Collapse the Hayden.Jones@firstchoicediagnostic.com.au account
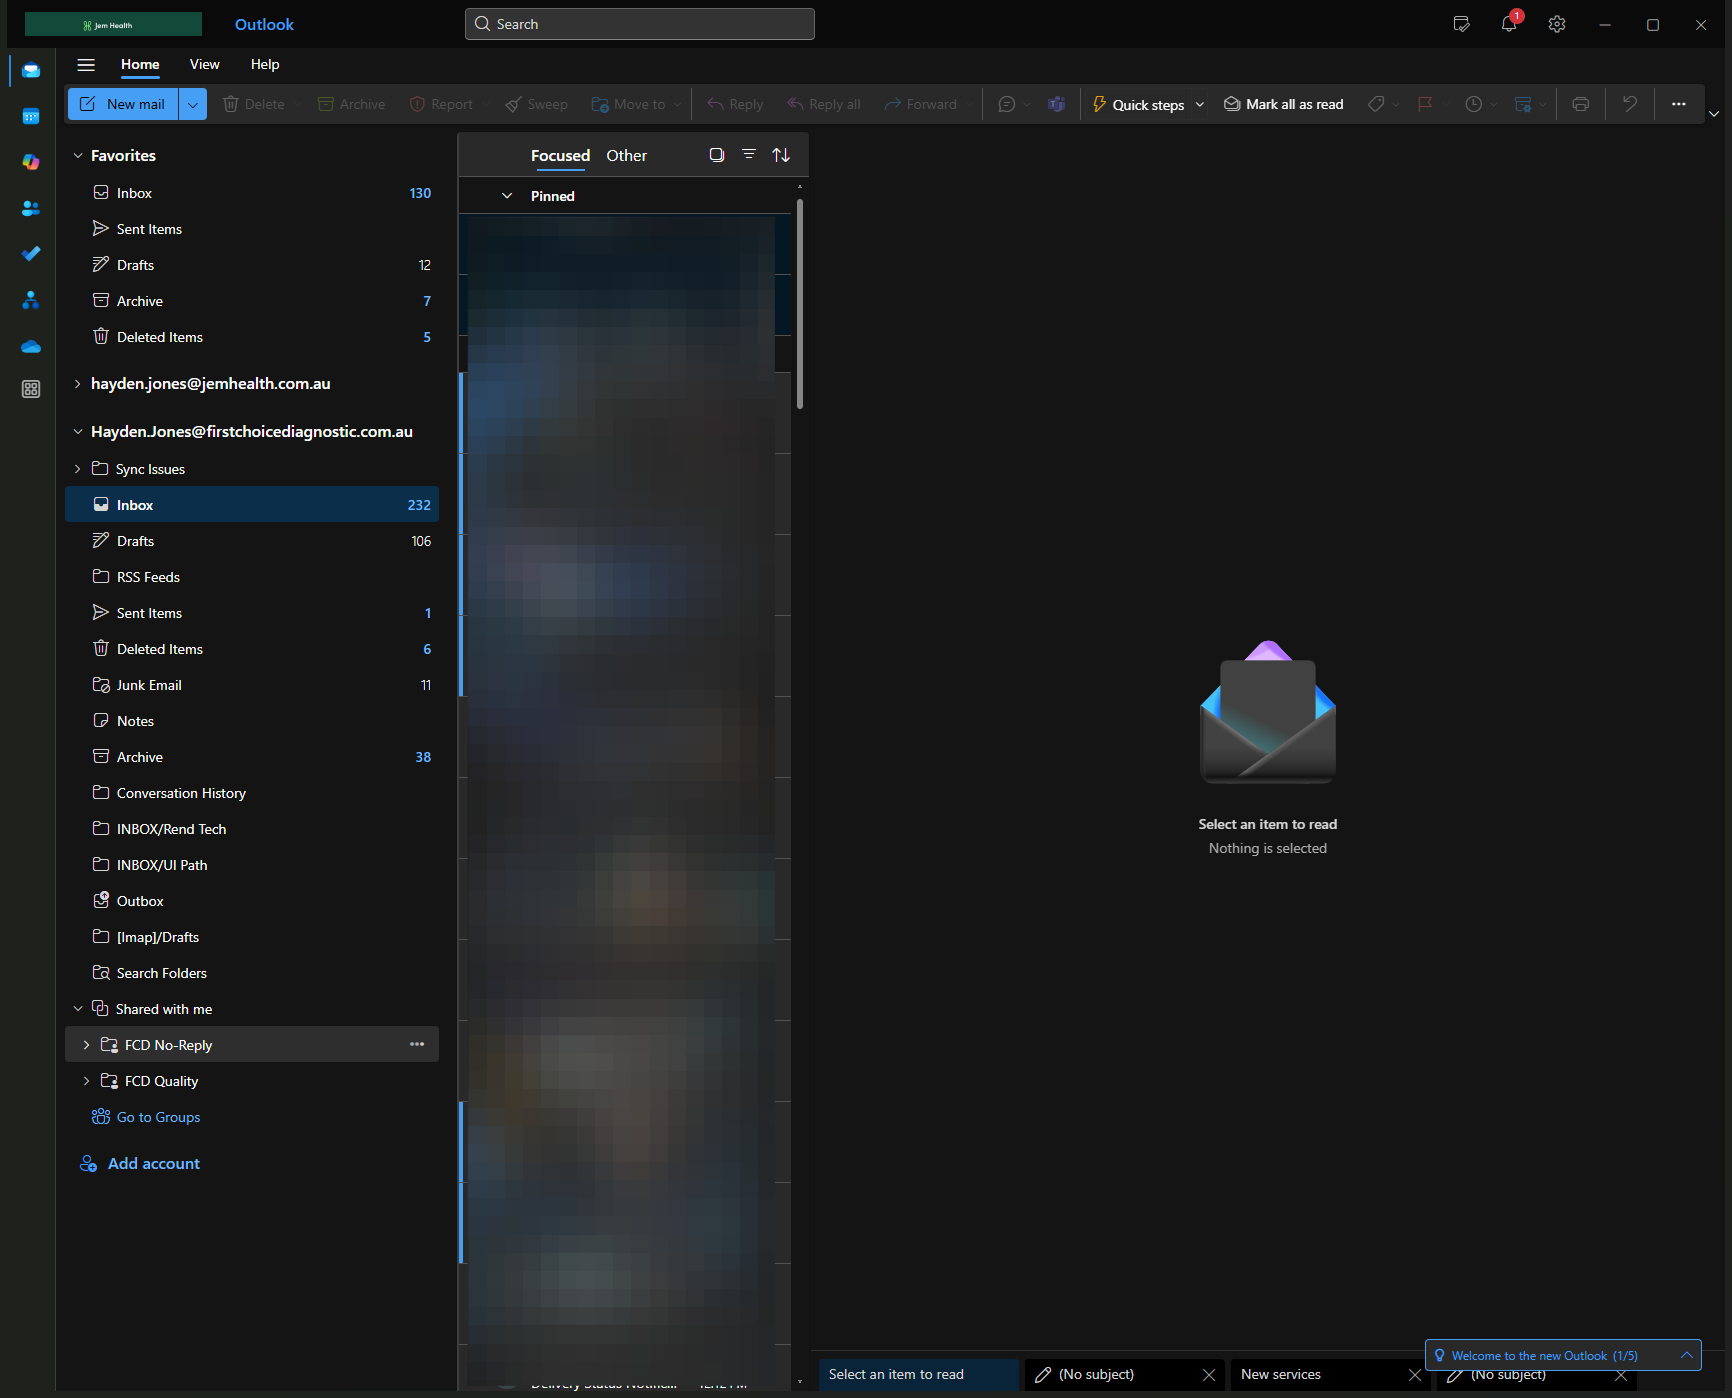 (78, 432)
